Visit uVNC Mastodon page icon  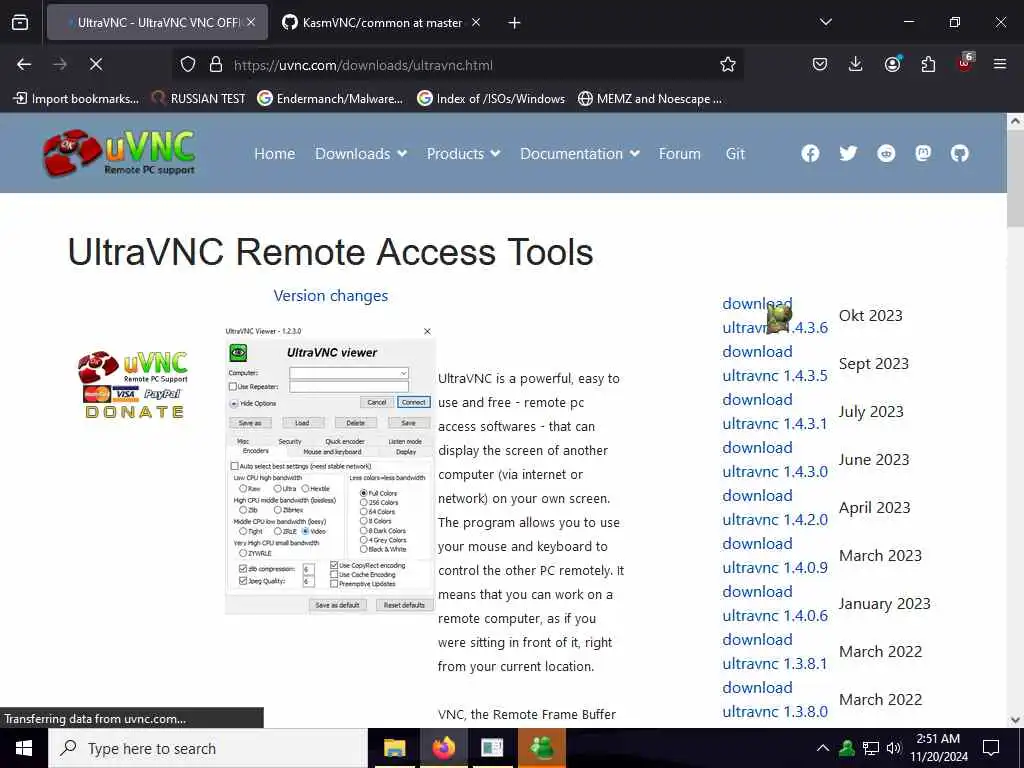(x=923, y=153)
